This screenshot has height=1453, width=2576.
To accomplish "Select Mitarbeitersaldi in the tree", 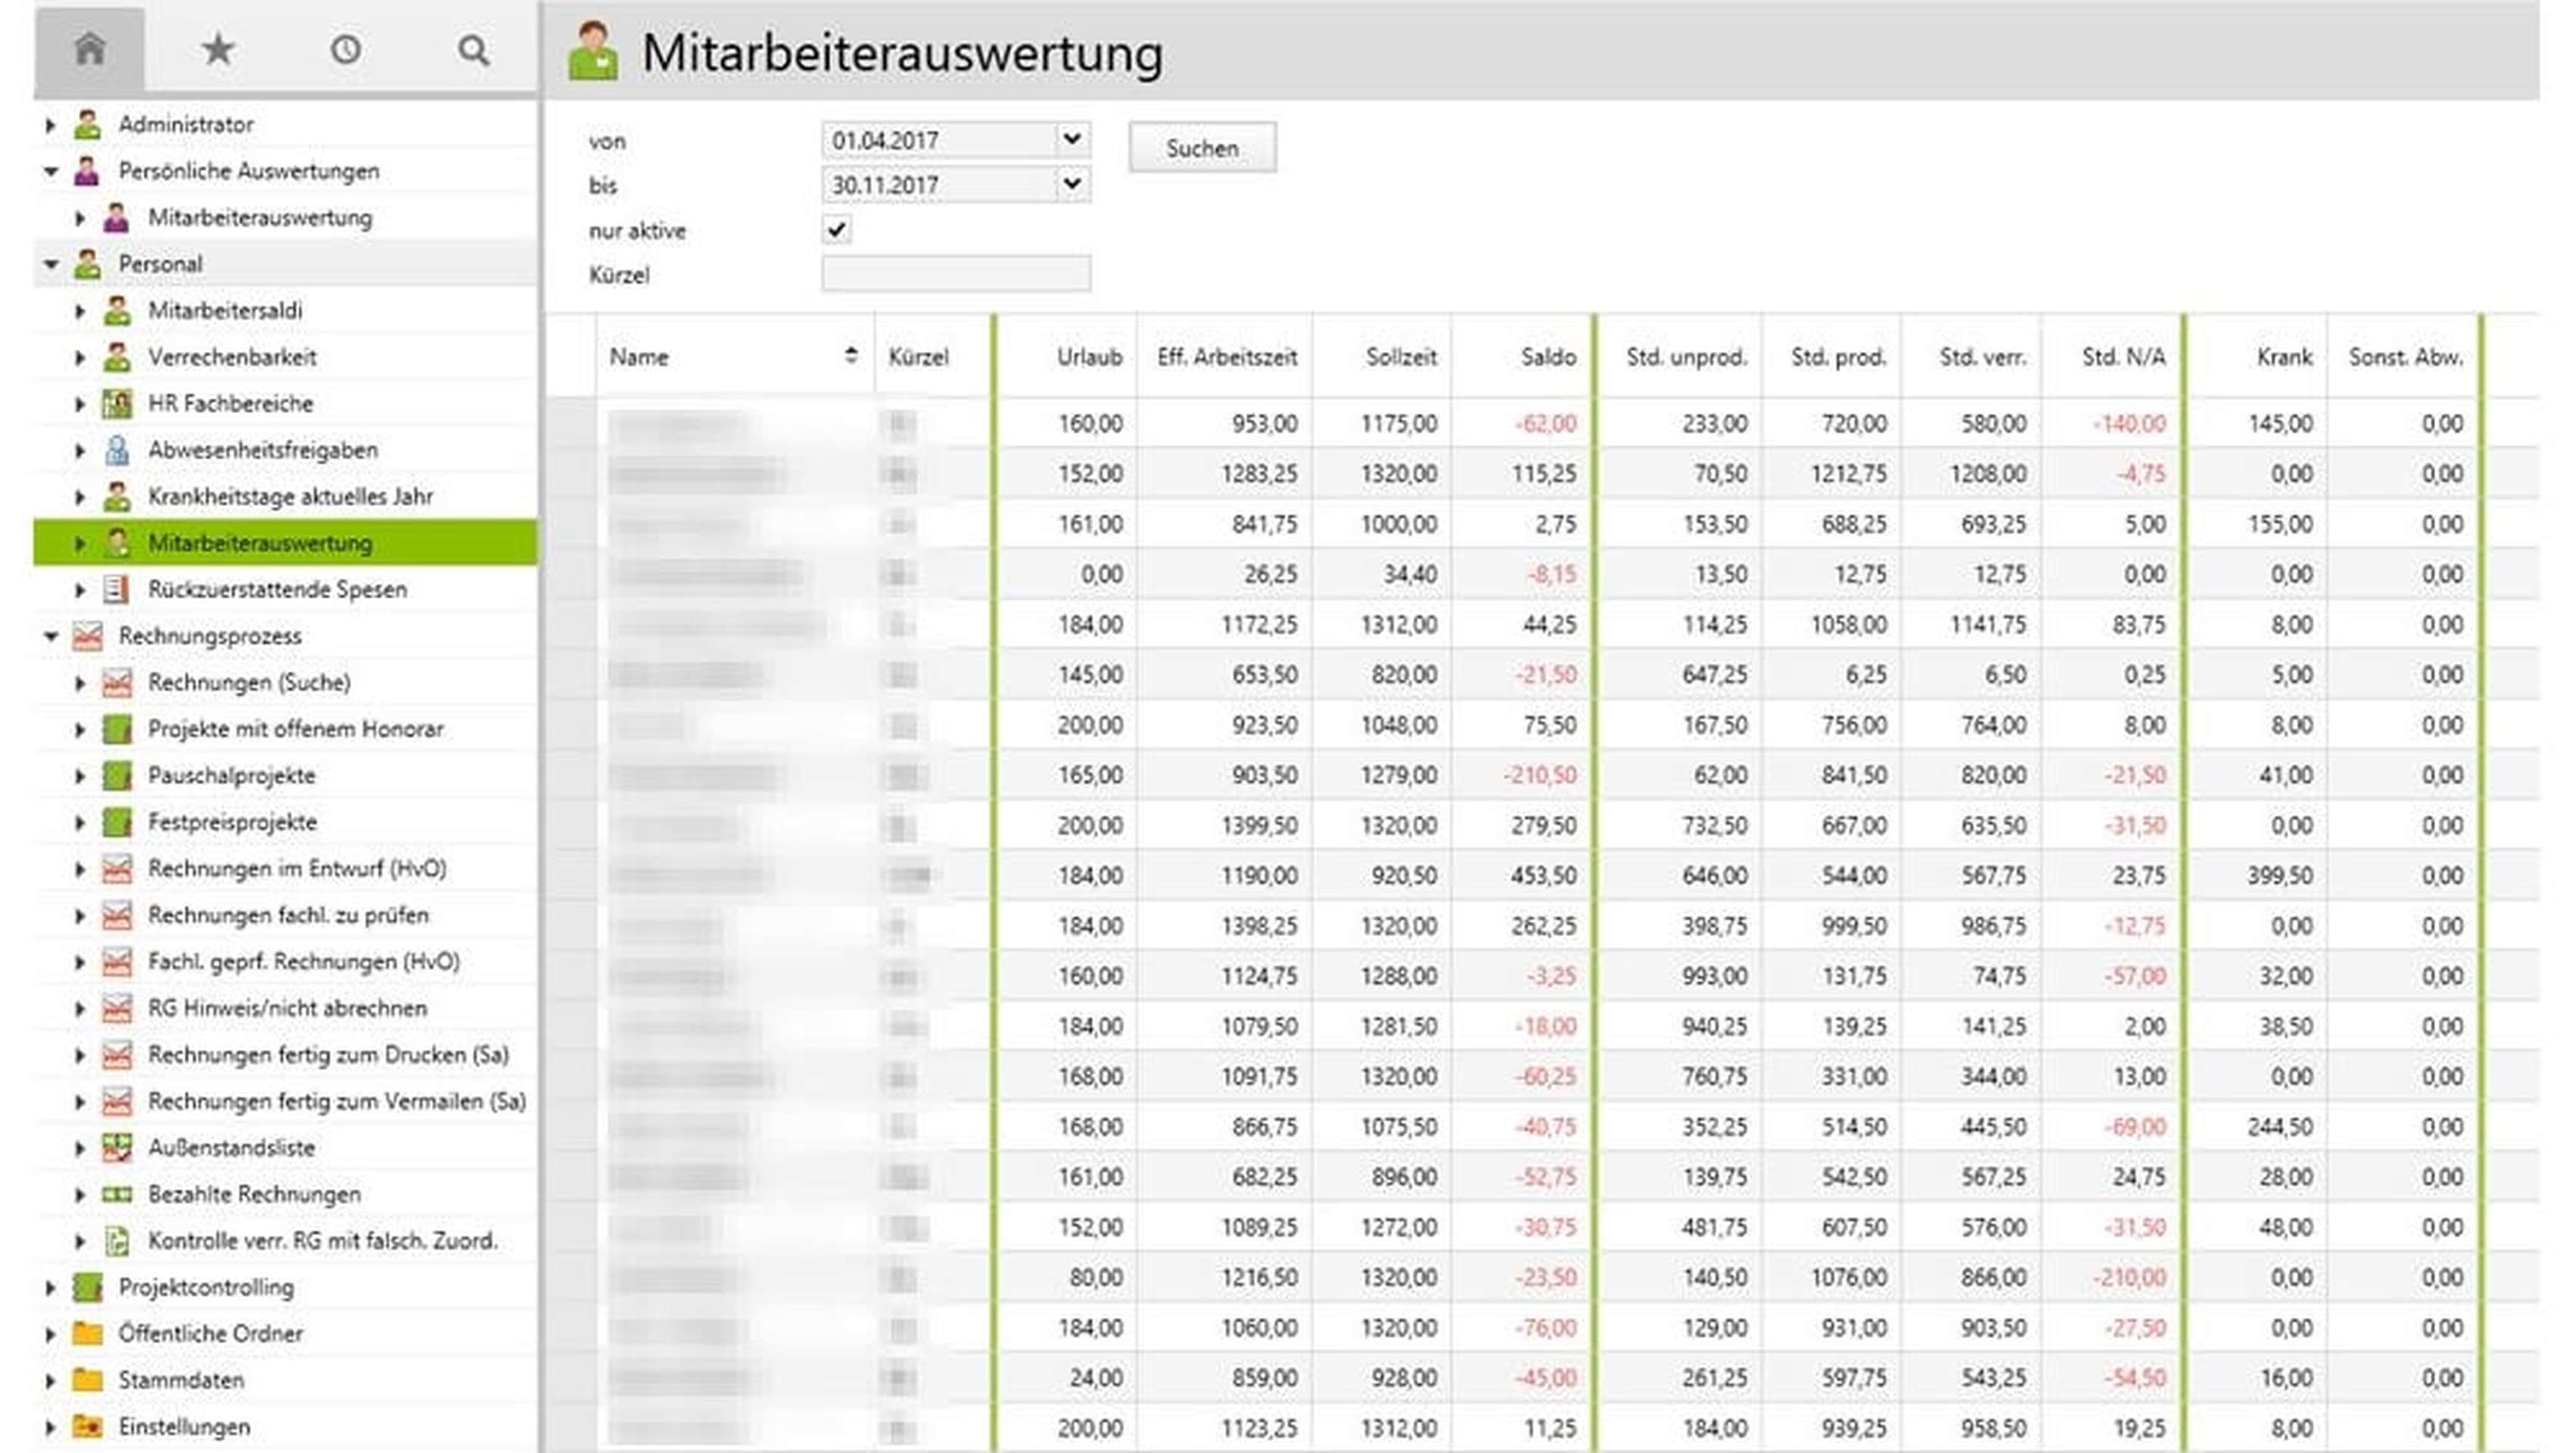I will (x=225, y=310).
